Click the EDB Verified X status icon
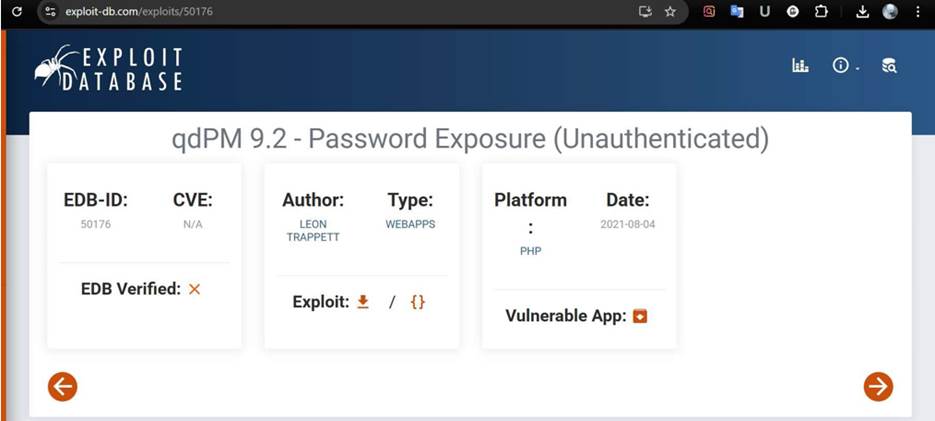935x421 pixels. 195,289
